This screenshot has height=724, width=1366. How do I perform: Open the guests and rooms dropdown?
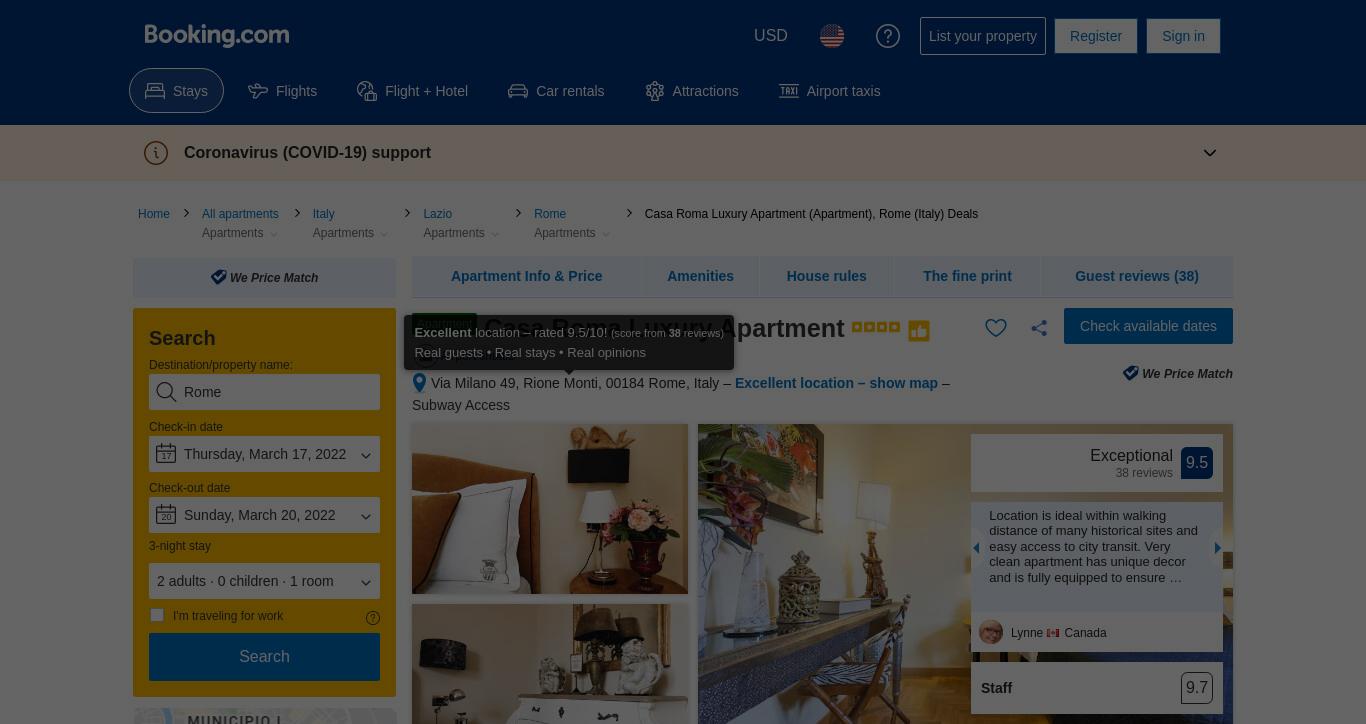click(264, 581)
